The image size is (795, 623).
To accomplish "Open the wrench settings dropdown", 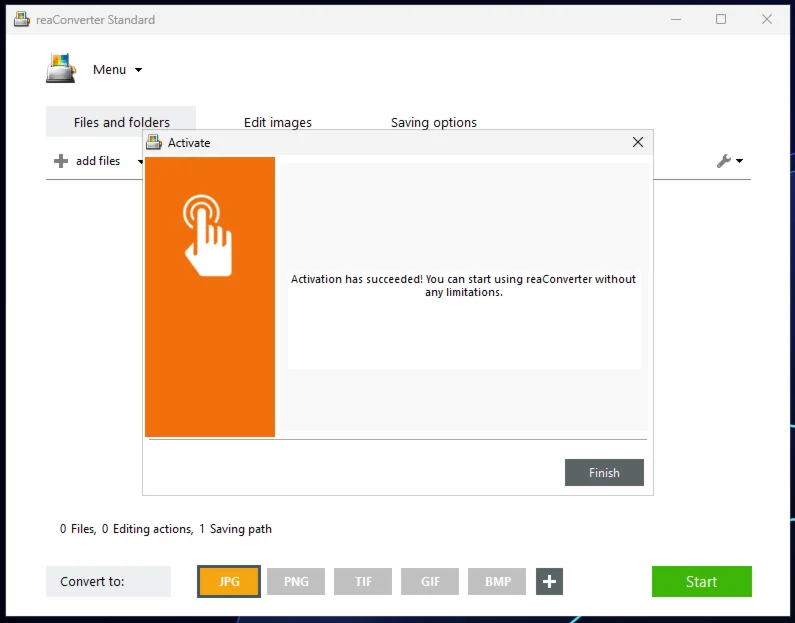I will (x=724, y=161).
